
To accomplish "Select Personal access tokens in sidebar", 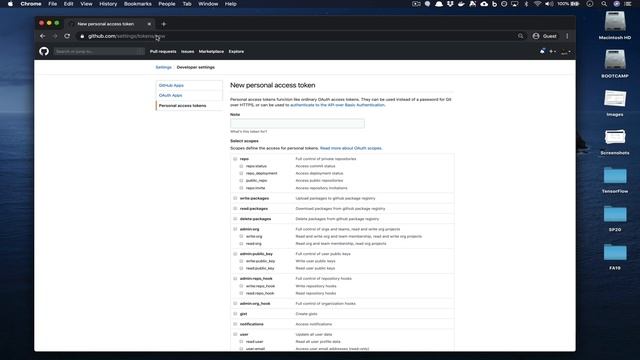I will click(182, 106).
